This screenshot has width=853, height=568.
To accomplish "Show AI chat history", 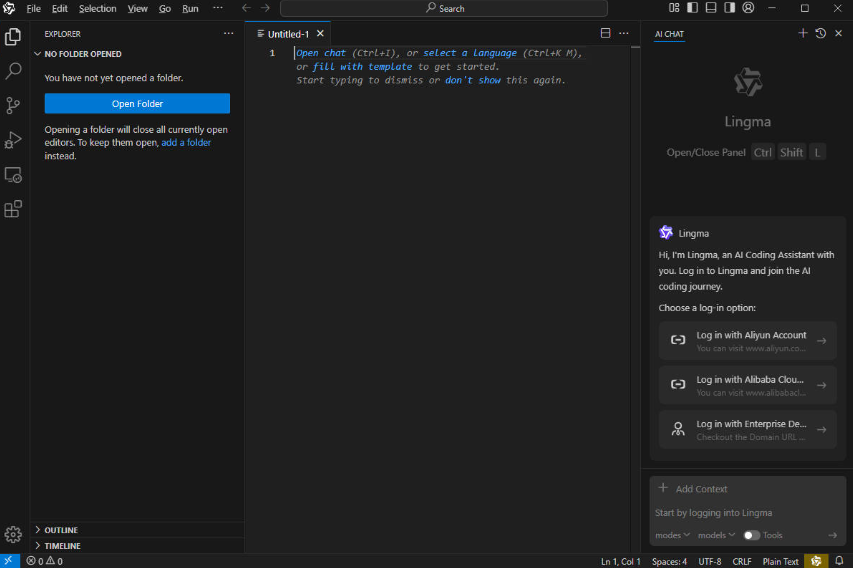I will tap(820, 33).
